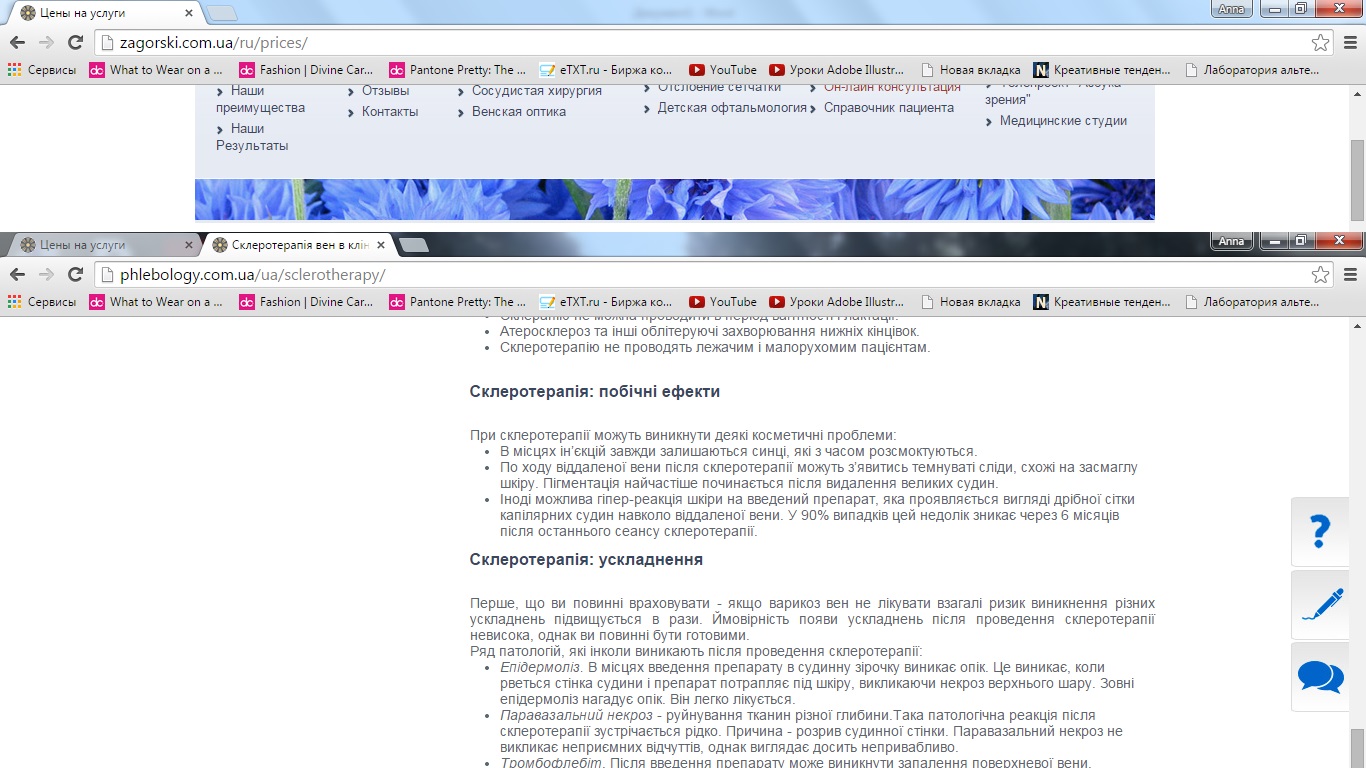1366x768 pixels.
Task: Go back in the phlebology.com.ua window
Action: pyautogui.click(x=17, y=274)
